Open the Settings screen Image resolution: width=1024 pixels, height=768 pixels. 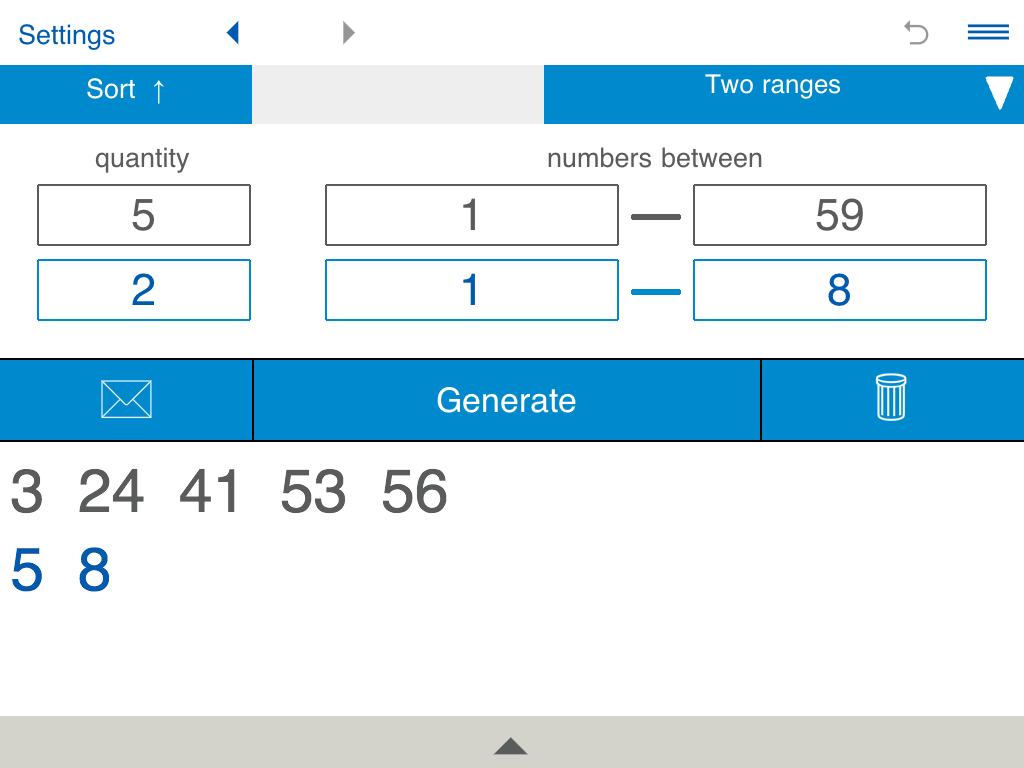click(x=66, y=34)
